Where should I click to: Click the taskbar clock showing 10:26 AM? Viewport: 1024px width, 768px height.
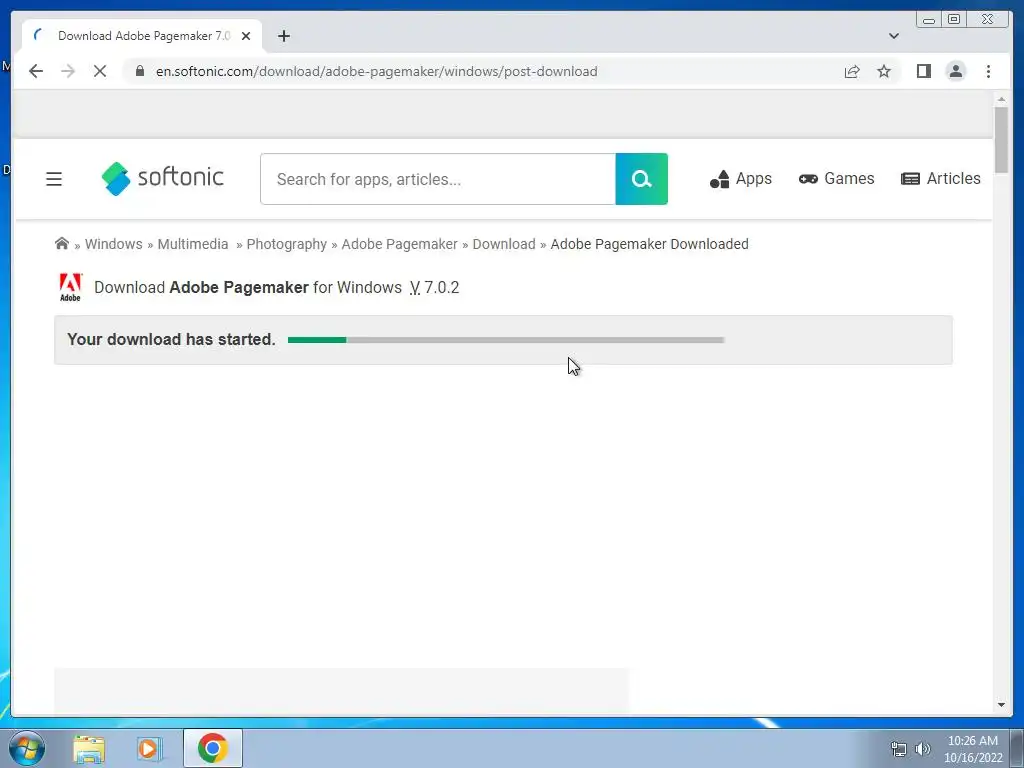[x=972, y=749]
